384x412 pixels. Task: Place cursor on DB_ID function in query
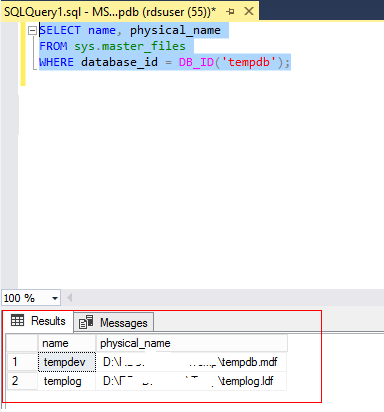coord(196,62)
